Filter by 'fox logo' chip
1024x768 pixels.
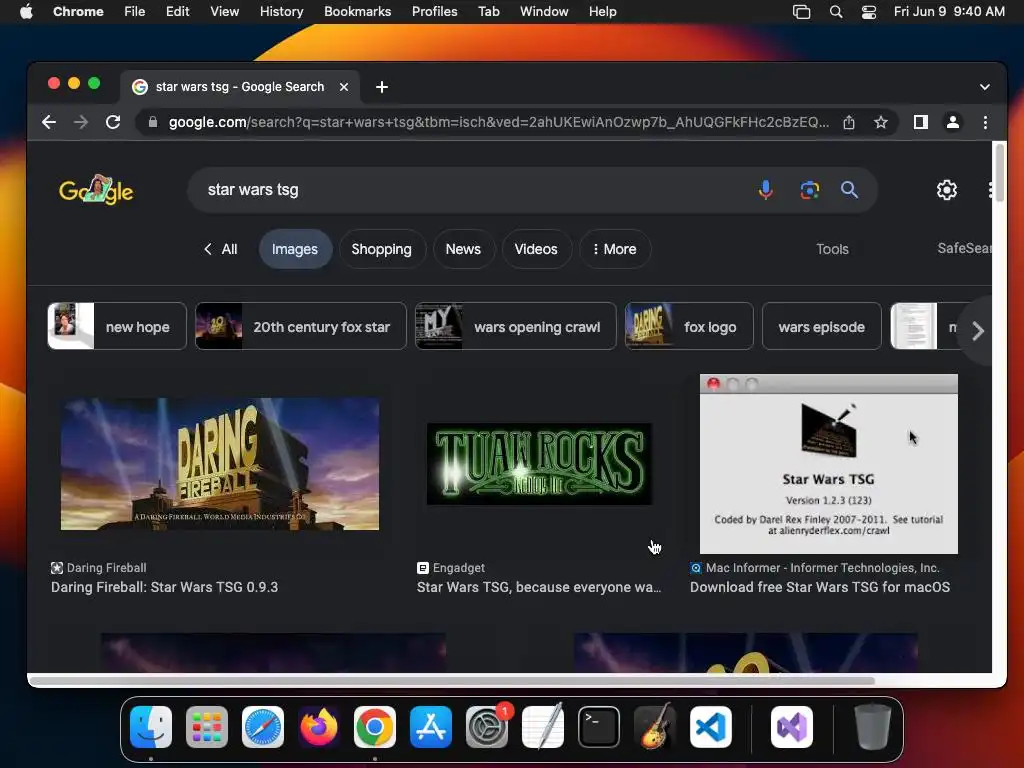point(688,327)
